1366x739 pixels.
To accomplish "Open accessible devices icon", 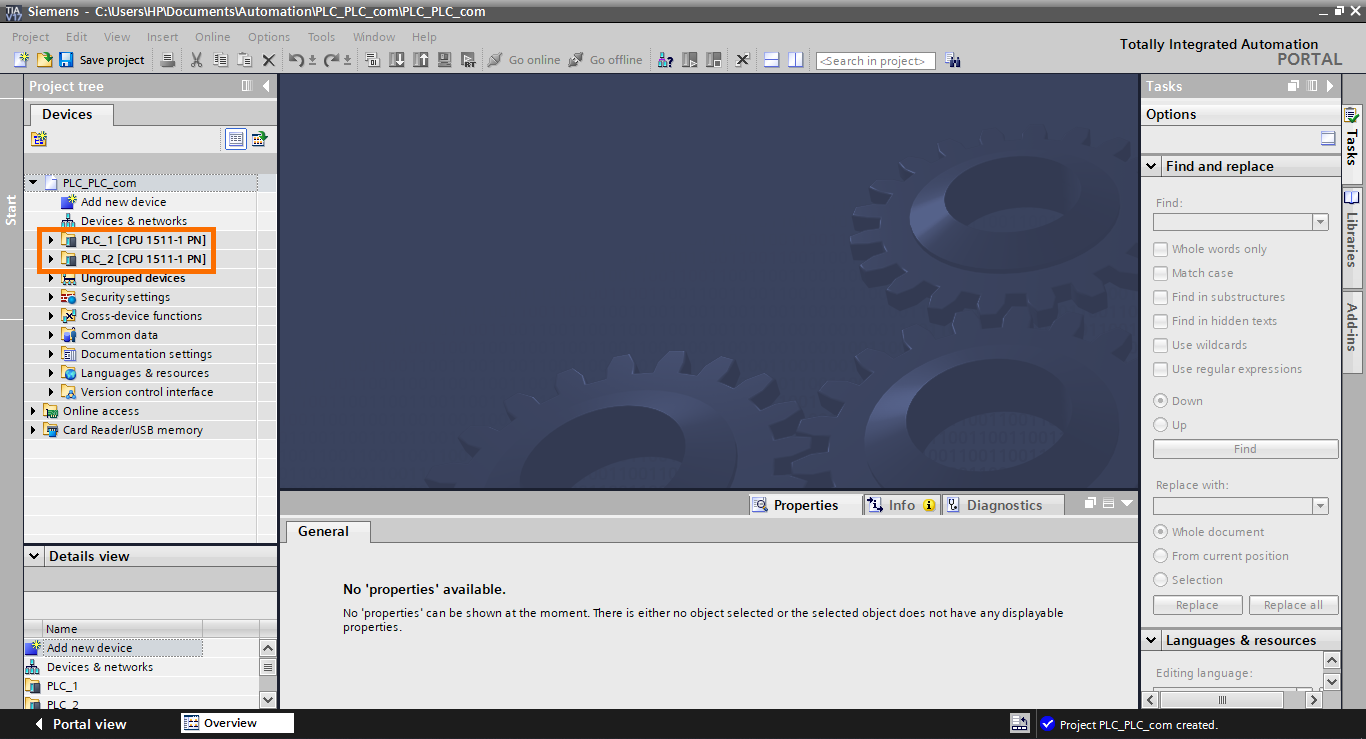I will [x=665, y=60].
